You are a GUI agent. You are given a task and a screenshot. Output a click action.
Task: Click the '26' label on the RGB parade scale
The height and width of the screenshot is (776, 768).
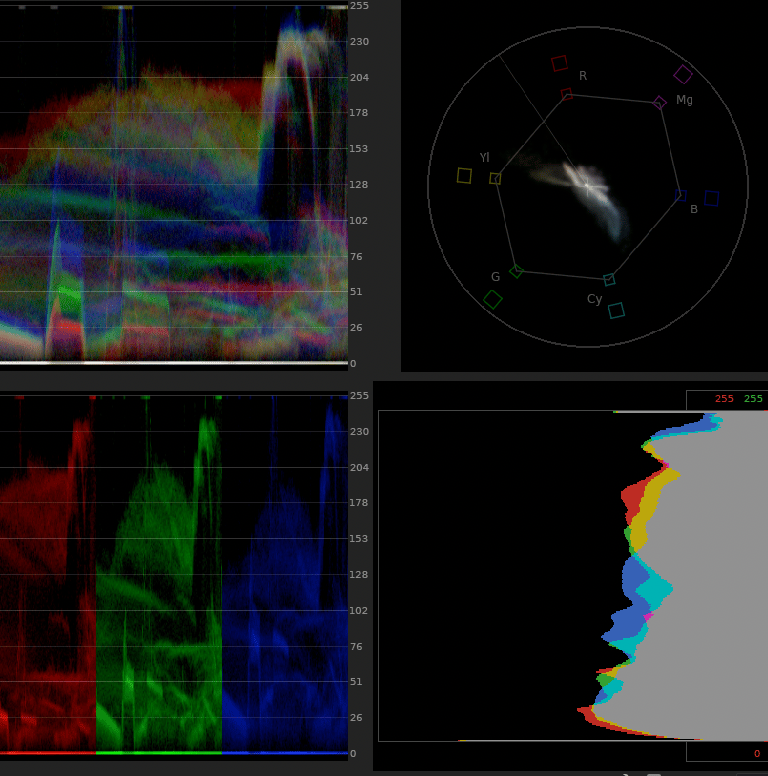coord(356,718)
